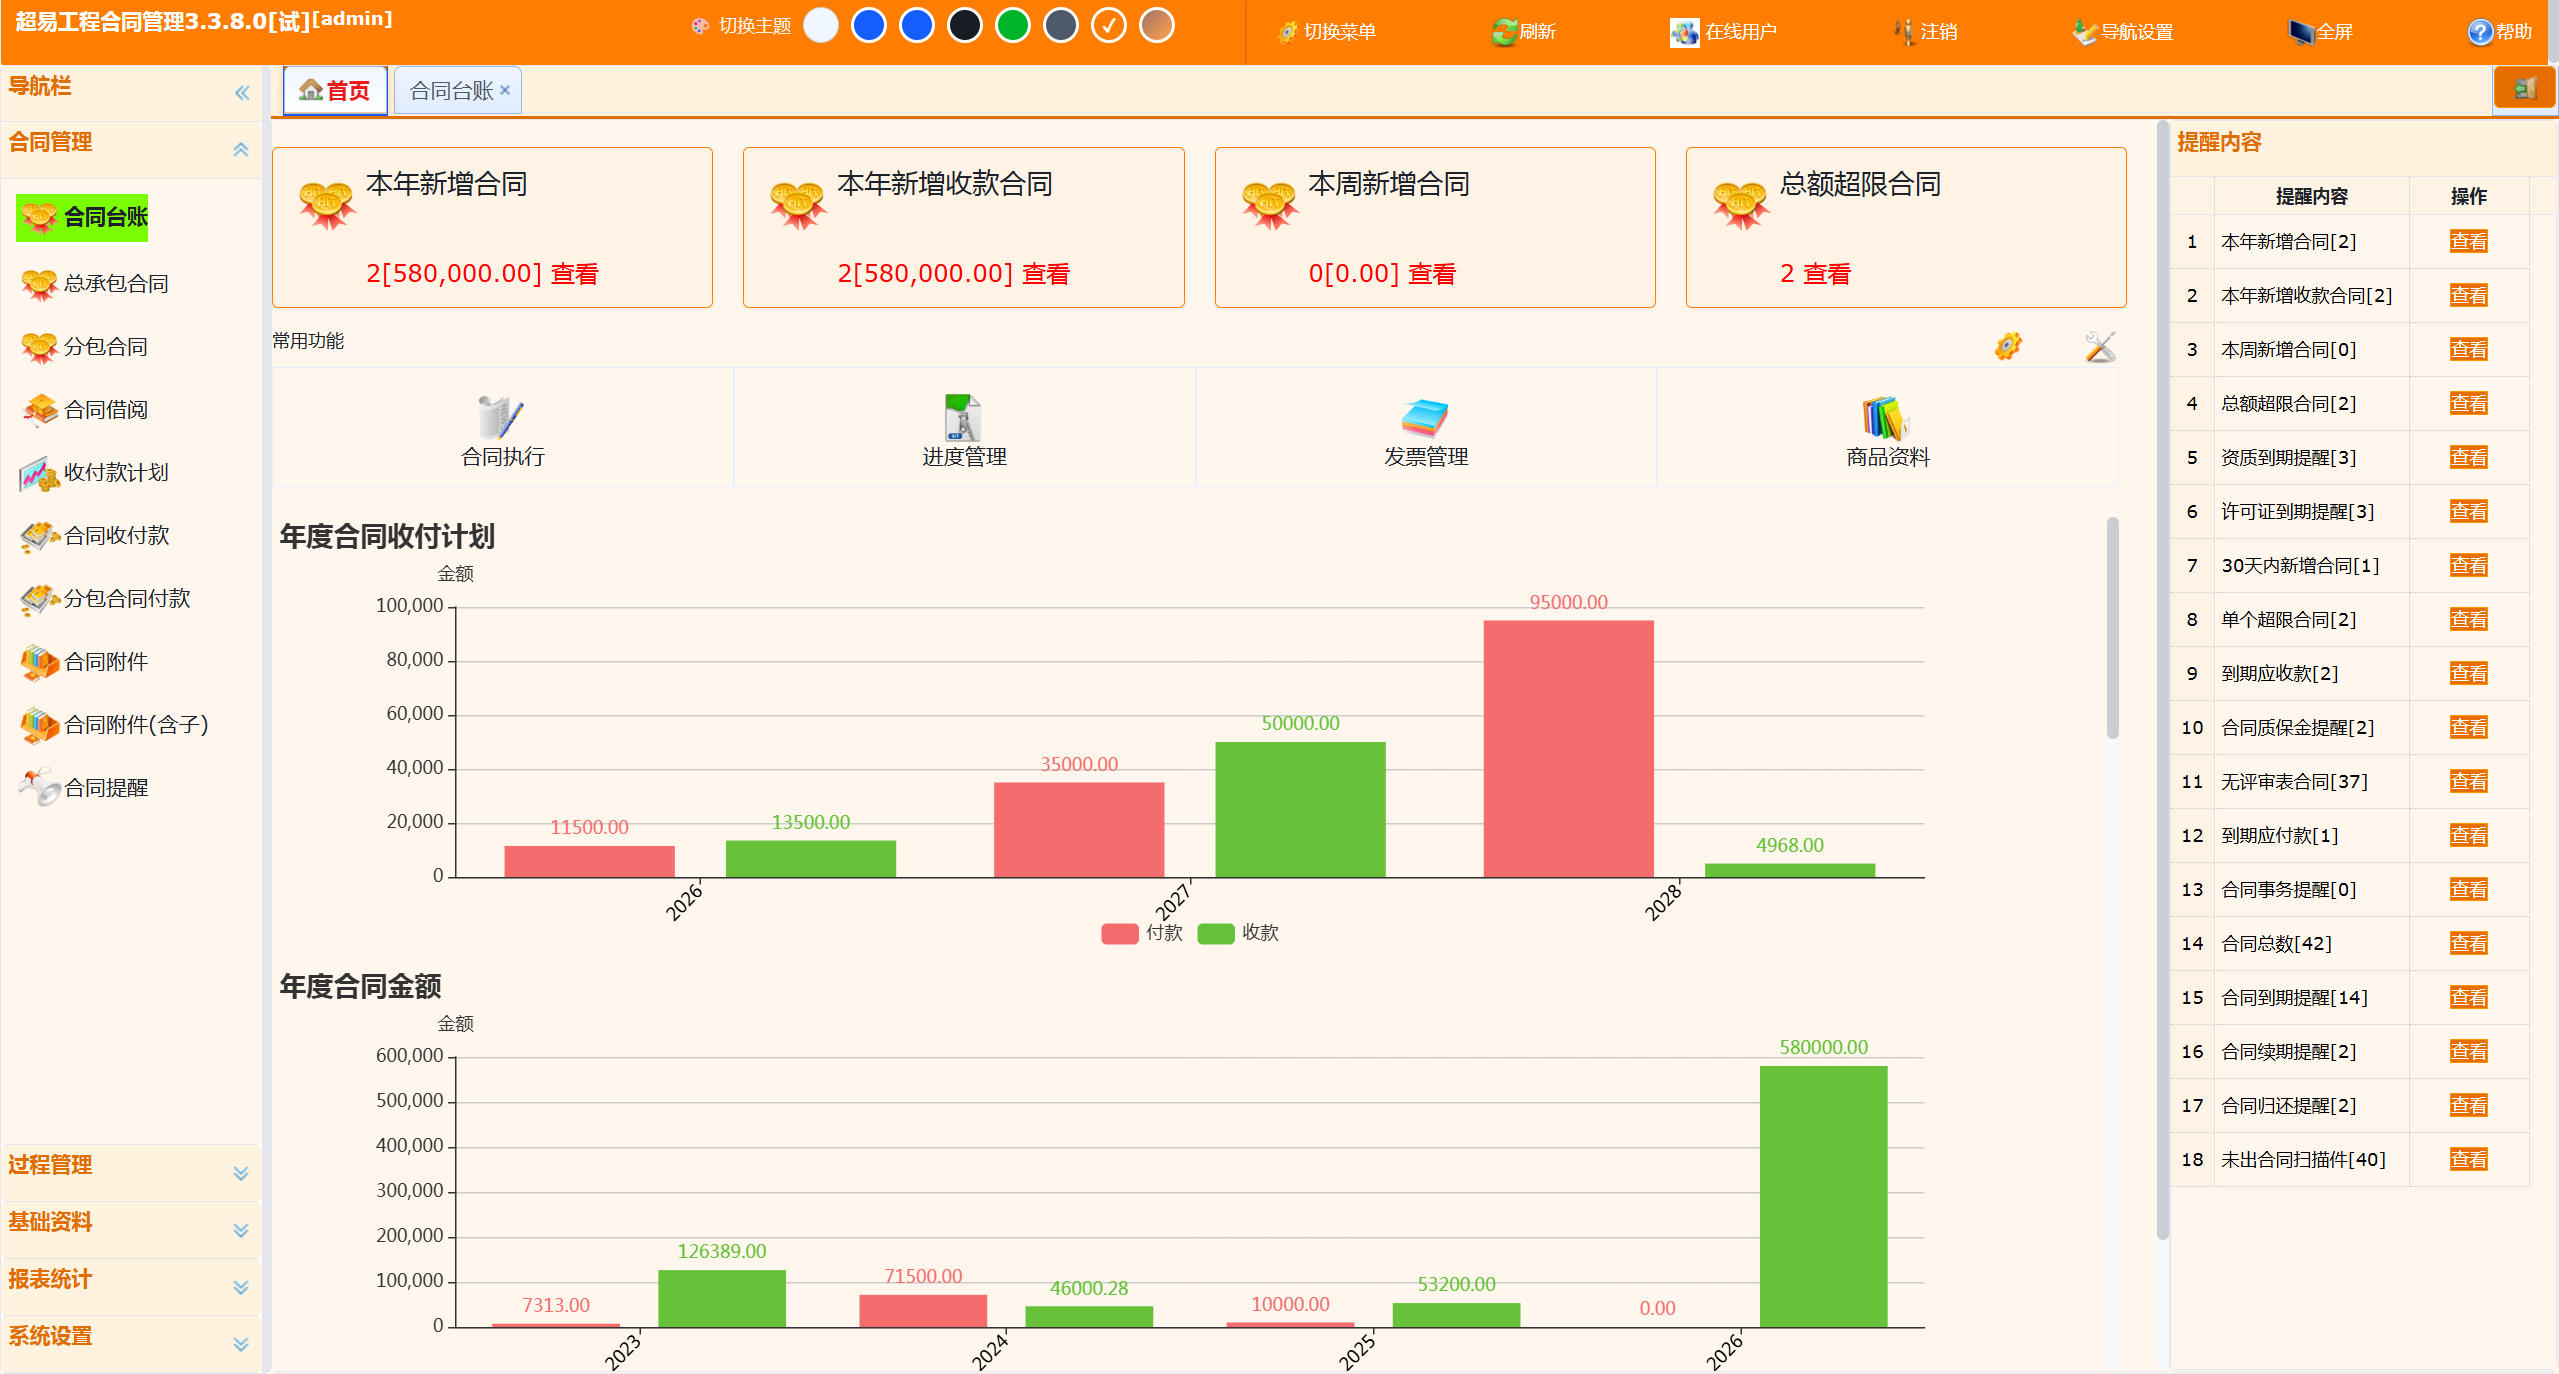
Task: Switch to the 首页 tab
Action: 335,91
